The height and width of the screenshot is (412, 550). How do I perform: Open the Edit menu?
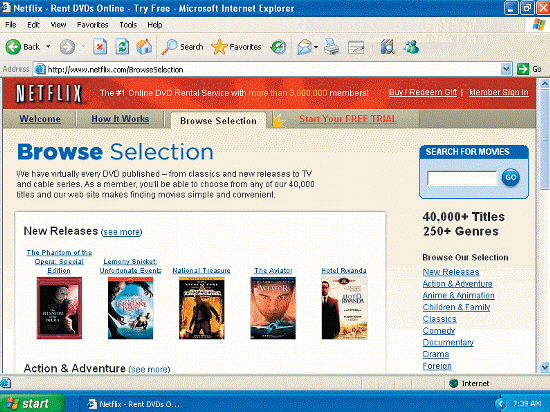point(33,25)
